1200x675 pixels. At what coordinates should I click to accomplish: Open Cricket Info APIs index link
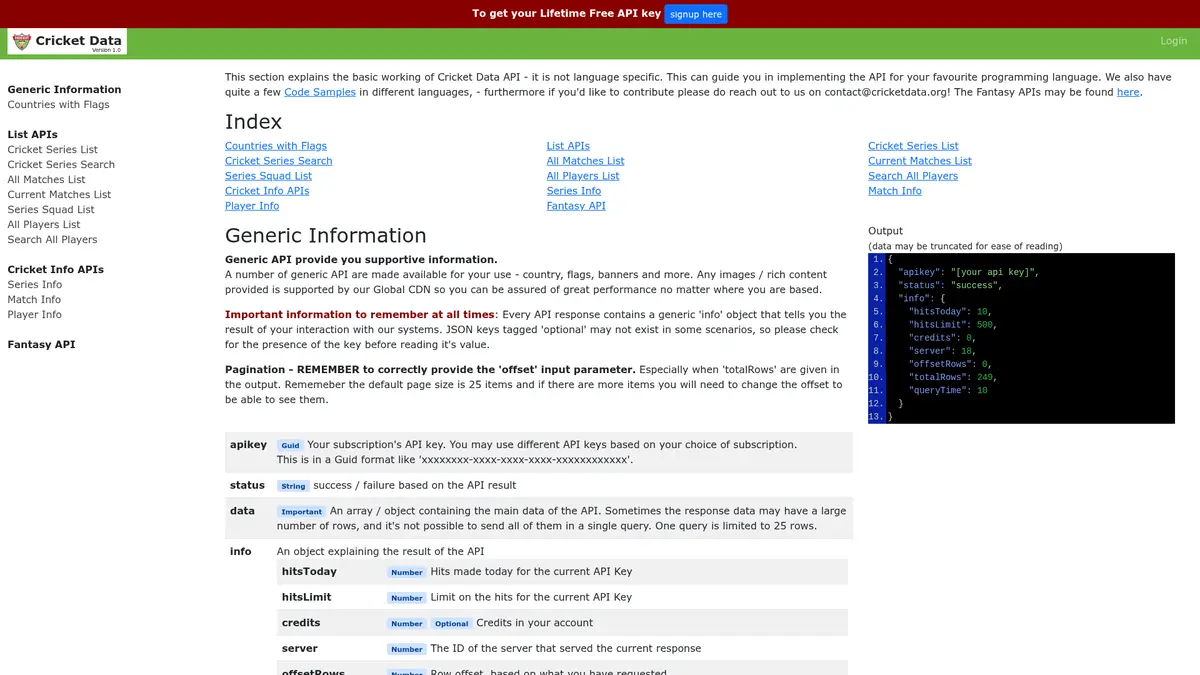(267, 191)
